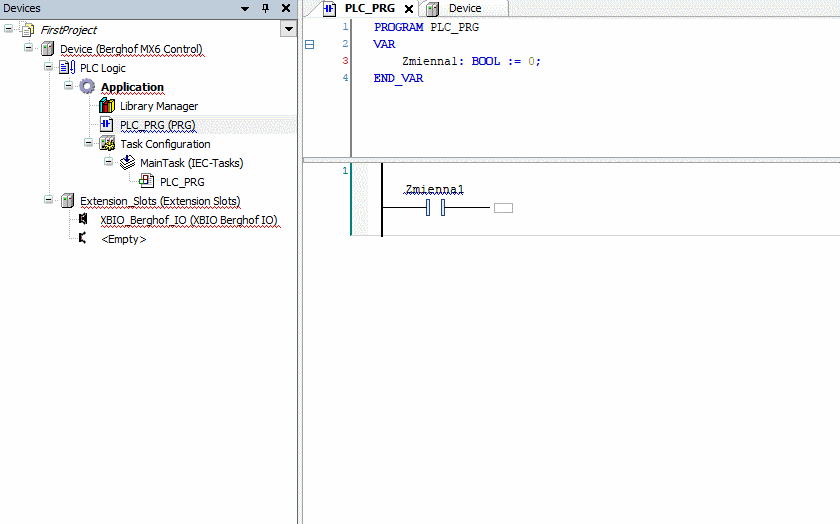Viewport: 840px width, 524px height.
Task: Select Device (Berghof MX6 Control) tree item
Action: pos(131,49)
